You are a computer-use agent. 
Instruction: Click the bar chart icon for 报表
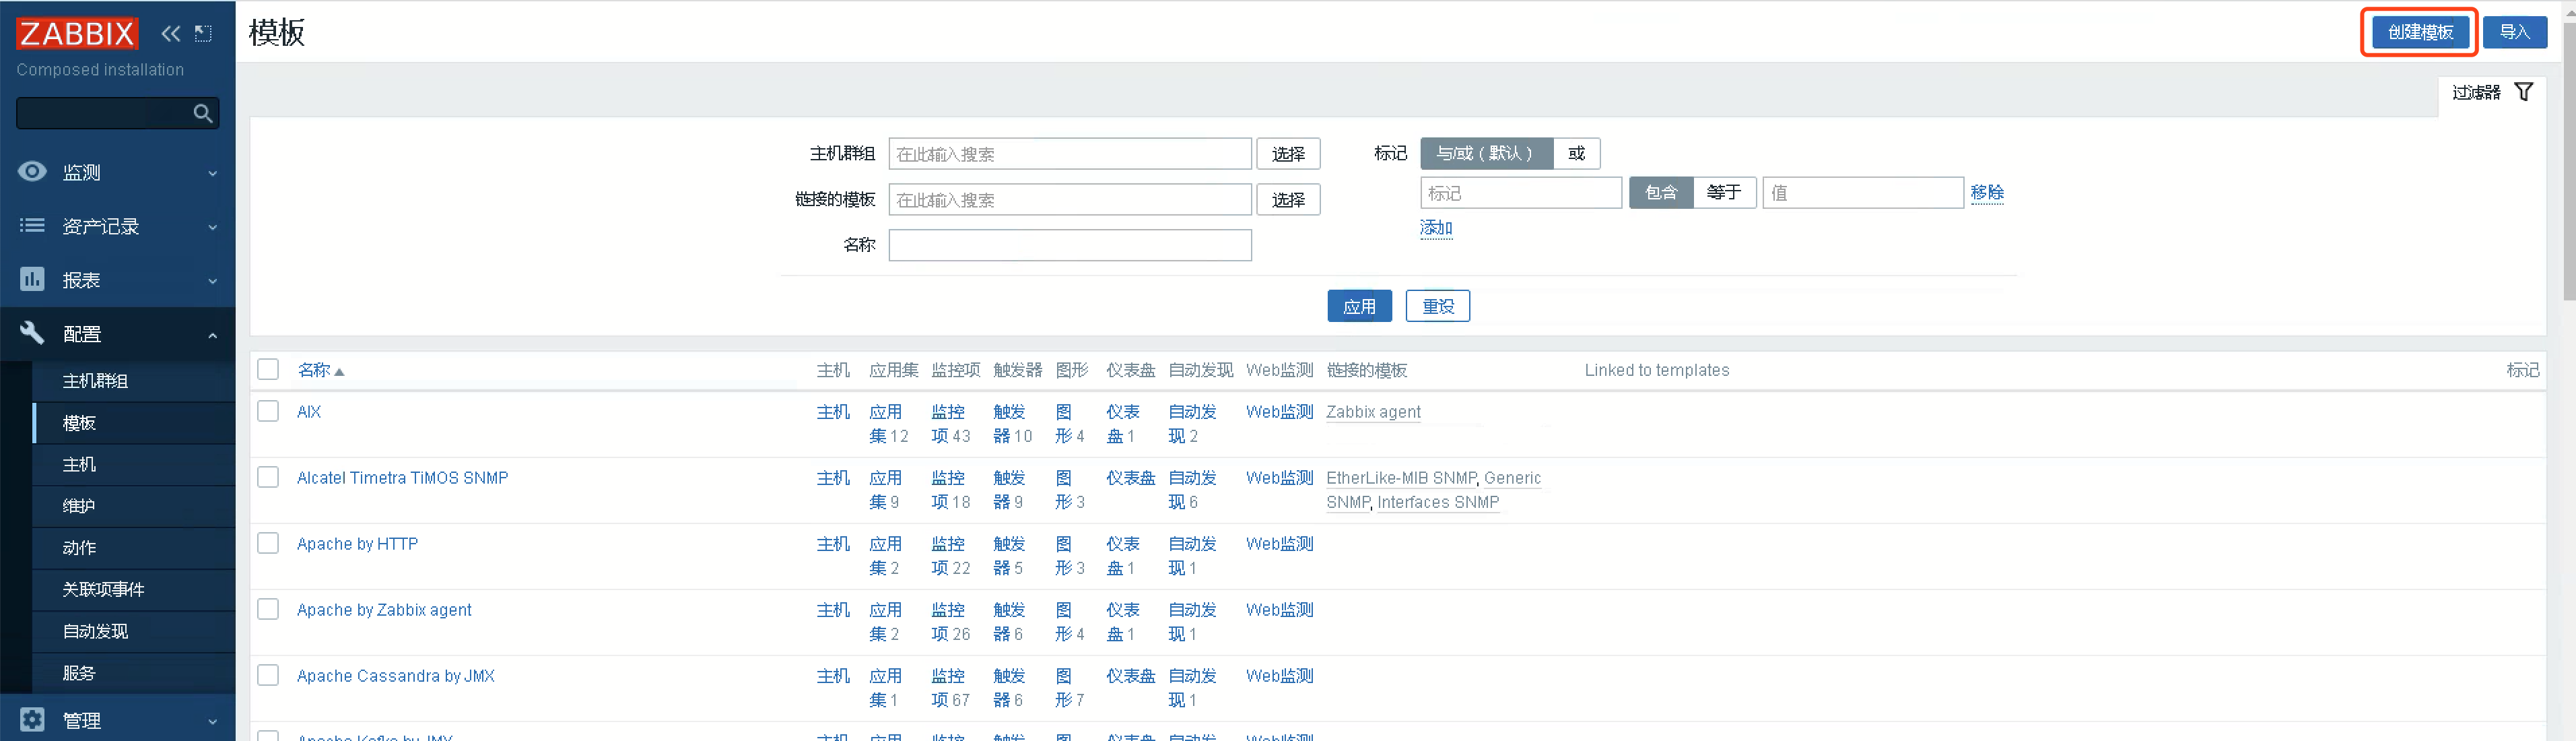point(32,279)
